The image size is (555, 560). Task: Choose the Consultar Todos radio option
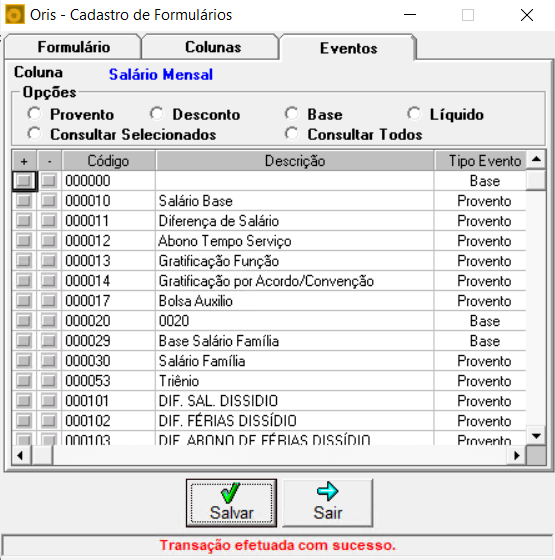click(x=291, y=134)
